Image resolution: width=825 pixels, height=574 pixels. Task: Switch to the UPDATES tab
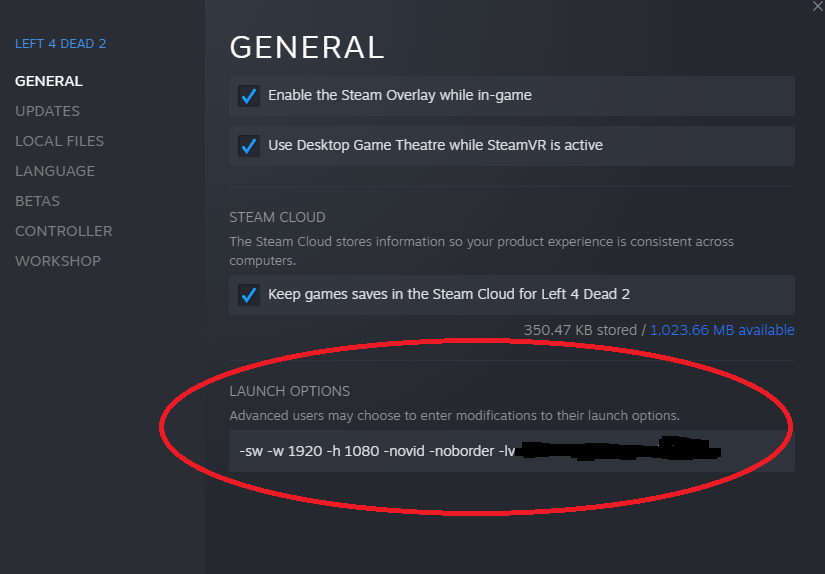click(47, 111)
